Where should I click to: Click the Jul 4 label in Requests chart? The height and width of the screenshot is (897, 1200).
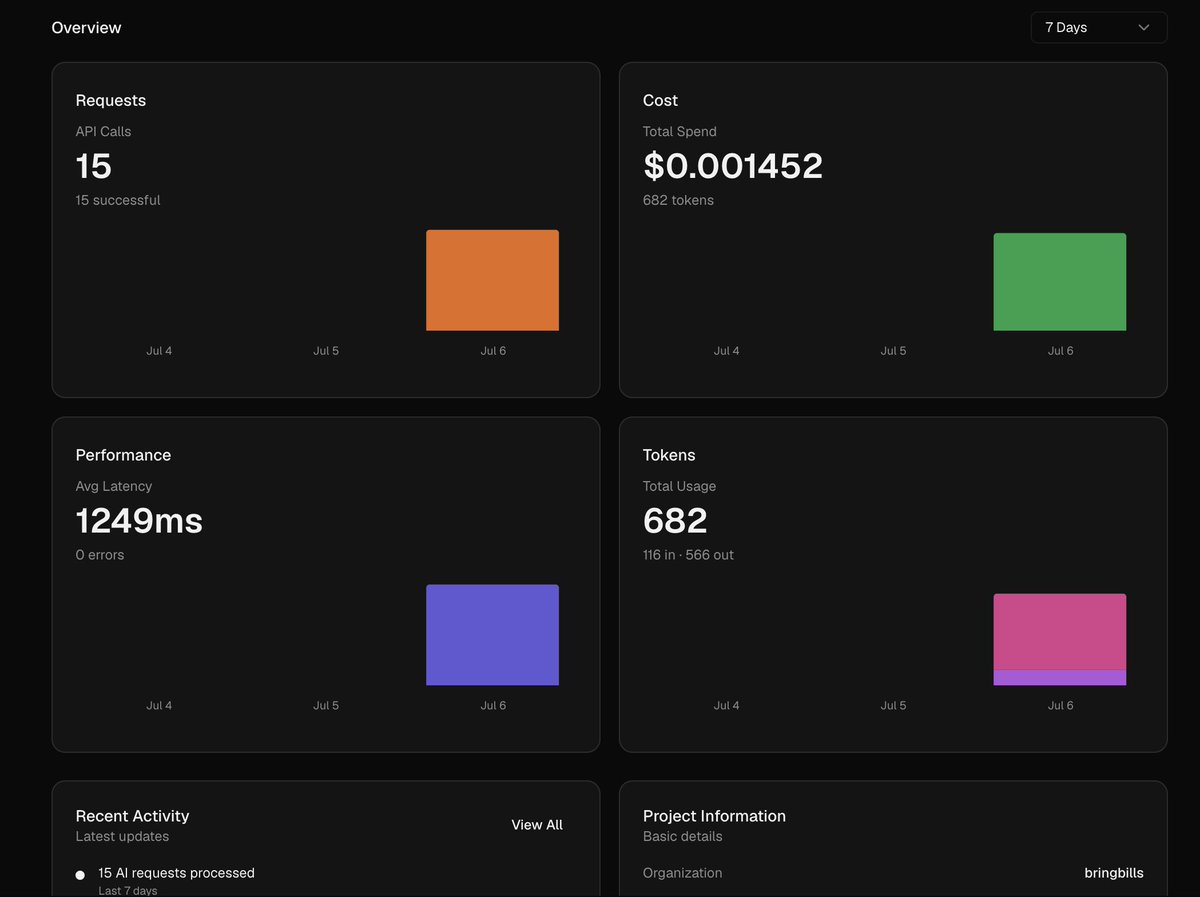[x=159, y=351]
